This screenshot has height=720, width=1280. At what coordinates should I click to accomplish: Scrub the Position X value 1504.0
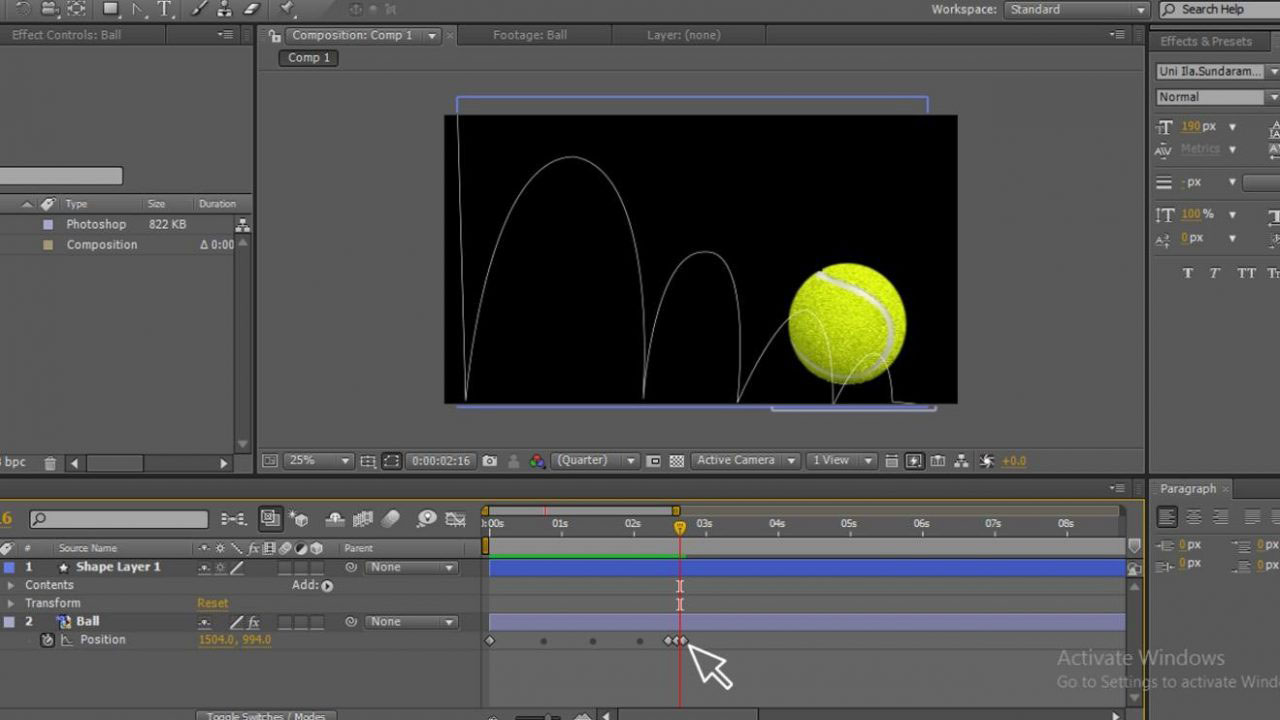216,639
